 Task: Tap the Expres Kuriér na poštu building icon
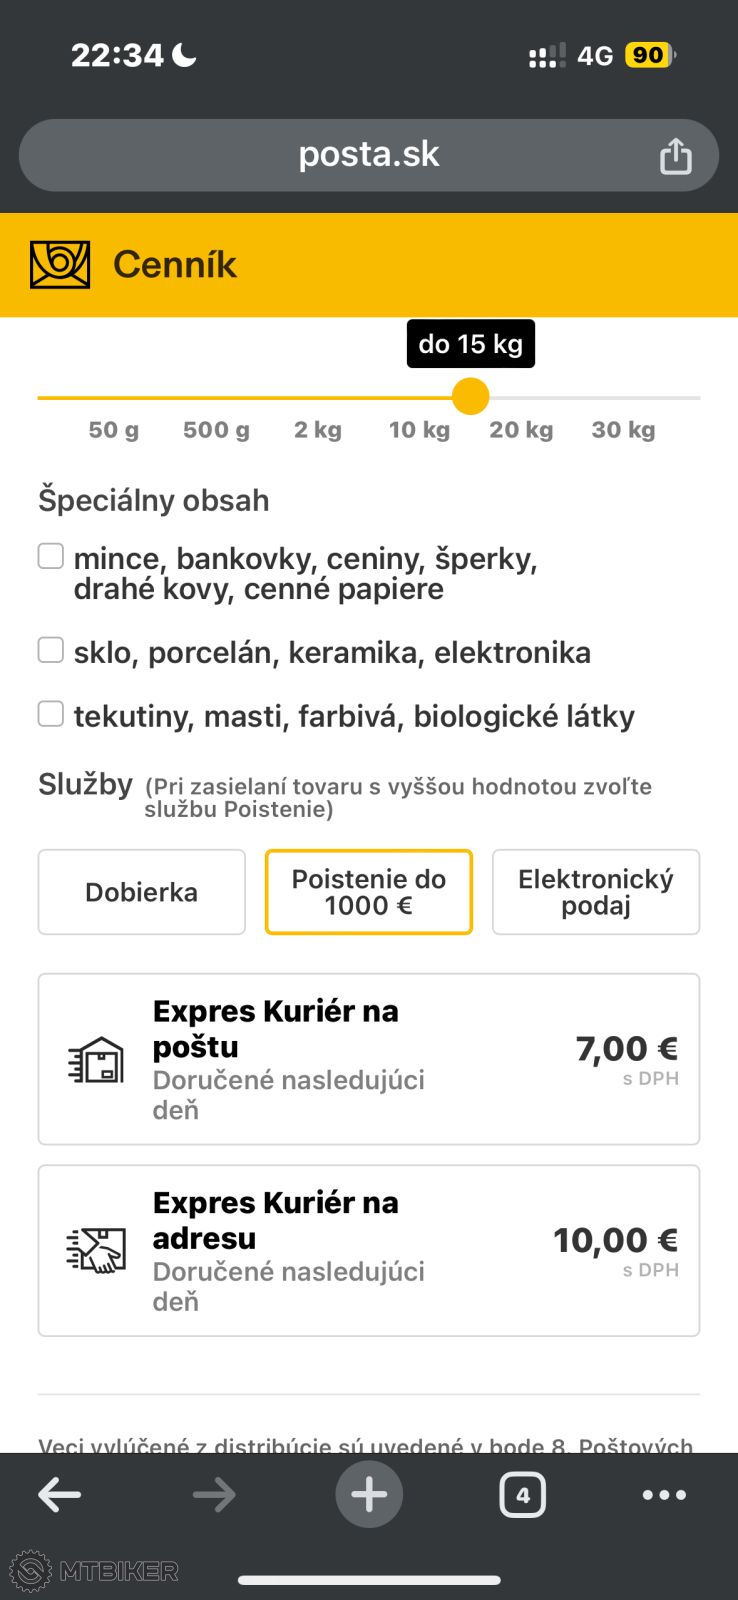97,1060
